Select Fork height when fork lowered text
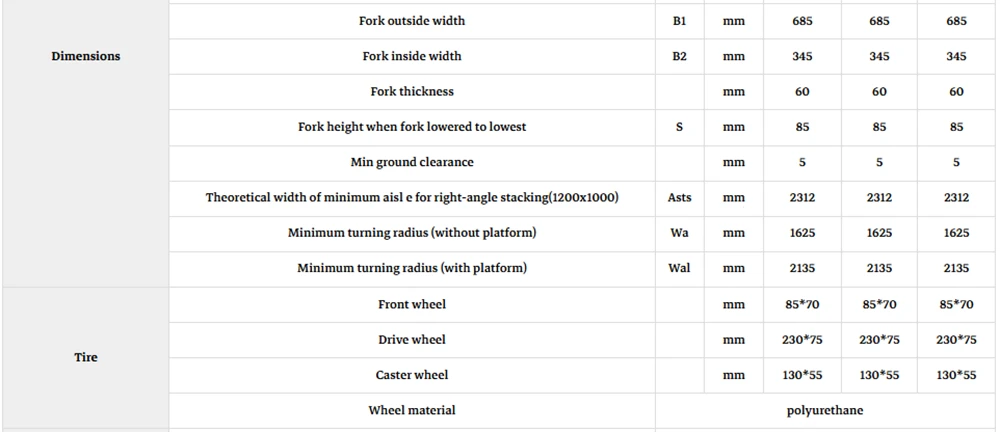Image resolution: width=1000 pixels, height=432 pixels. pyautogui.click(x=412, y=127)
